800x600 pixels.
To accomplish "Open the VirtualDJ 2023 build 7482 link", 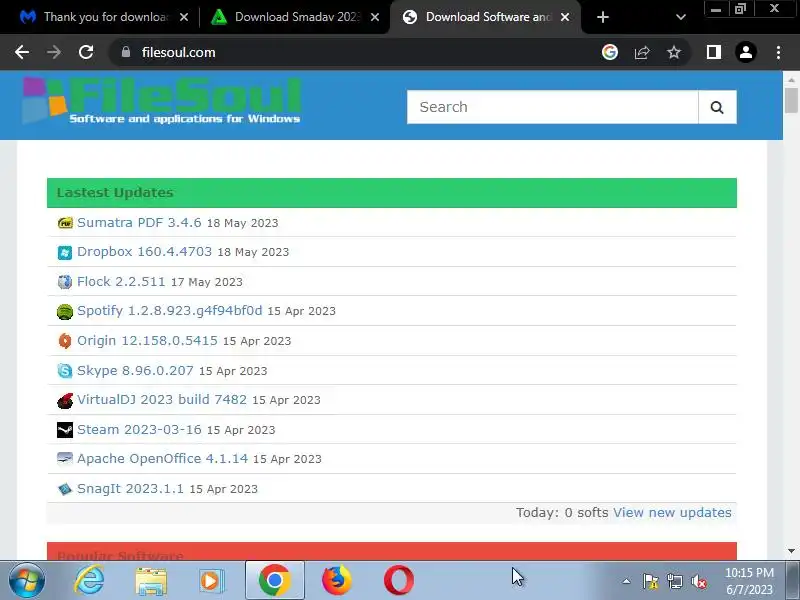I will (x=162, y=399).
